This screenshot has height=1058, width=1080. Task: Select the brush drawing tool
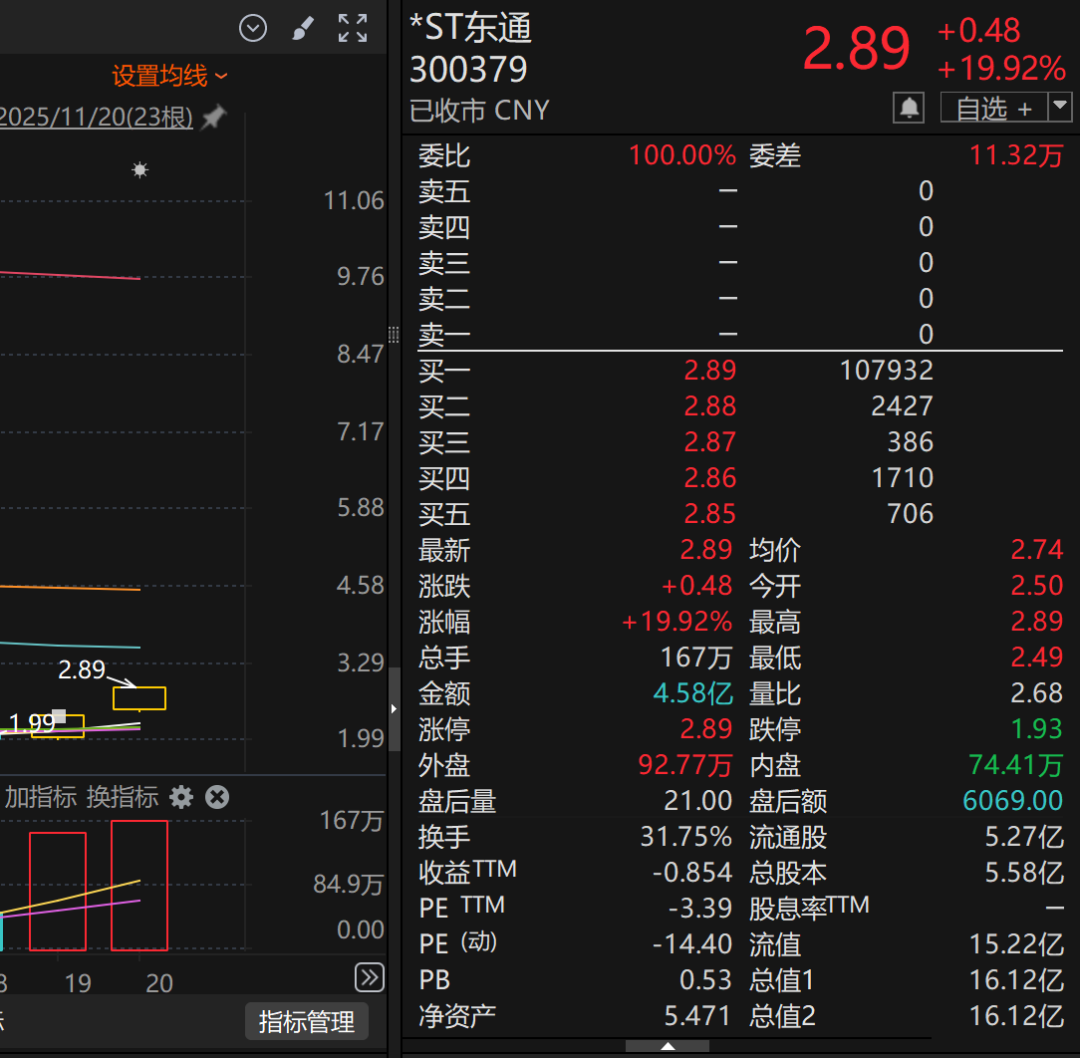coord(303,28)
